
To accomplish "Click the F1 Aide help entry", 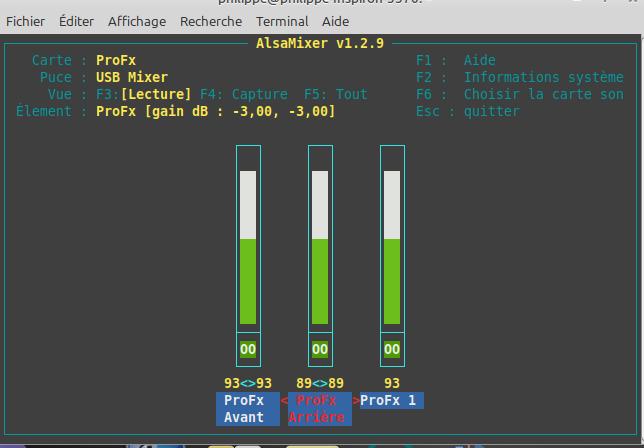I will coord(455,60).
